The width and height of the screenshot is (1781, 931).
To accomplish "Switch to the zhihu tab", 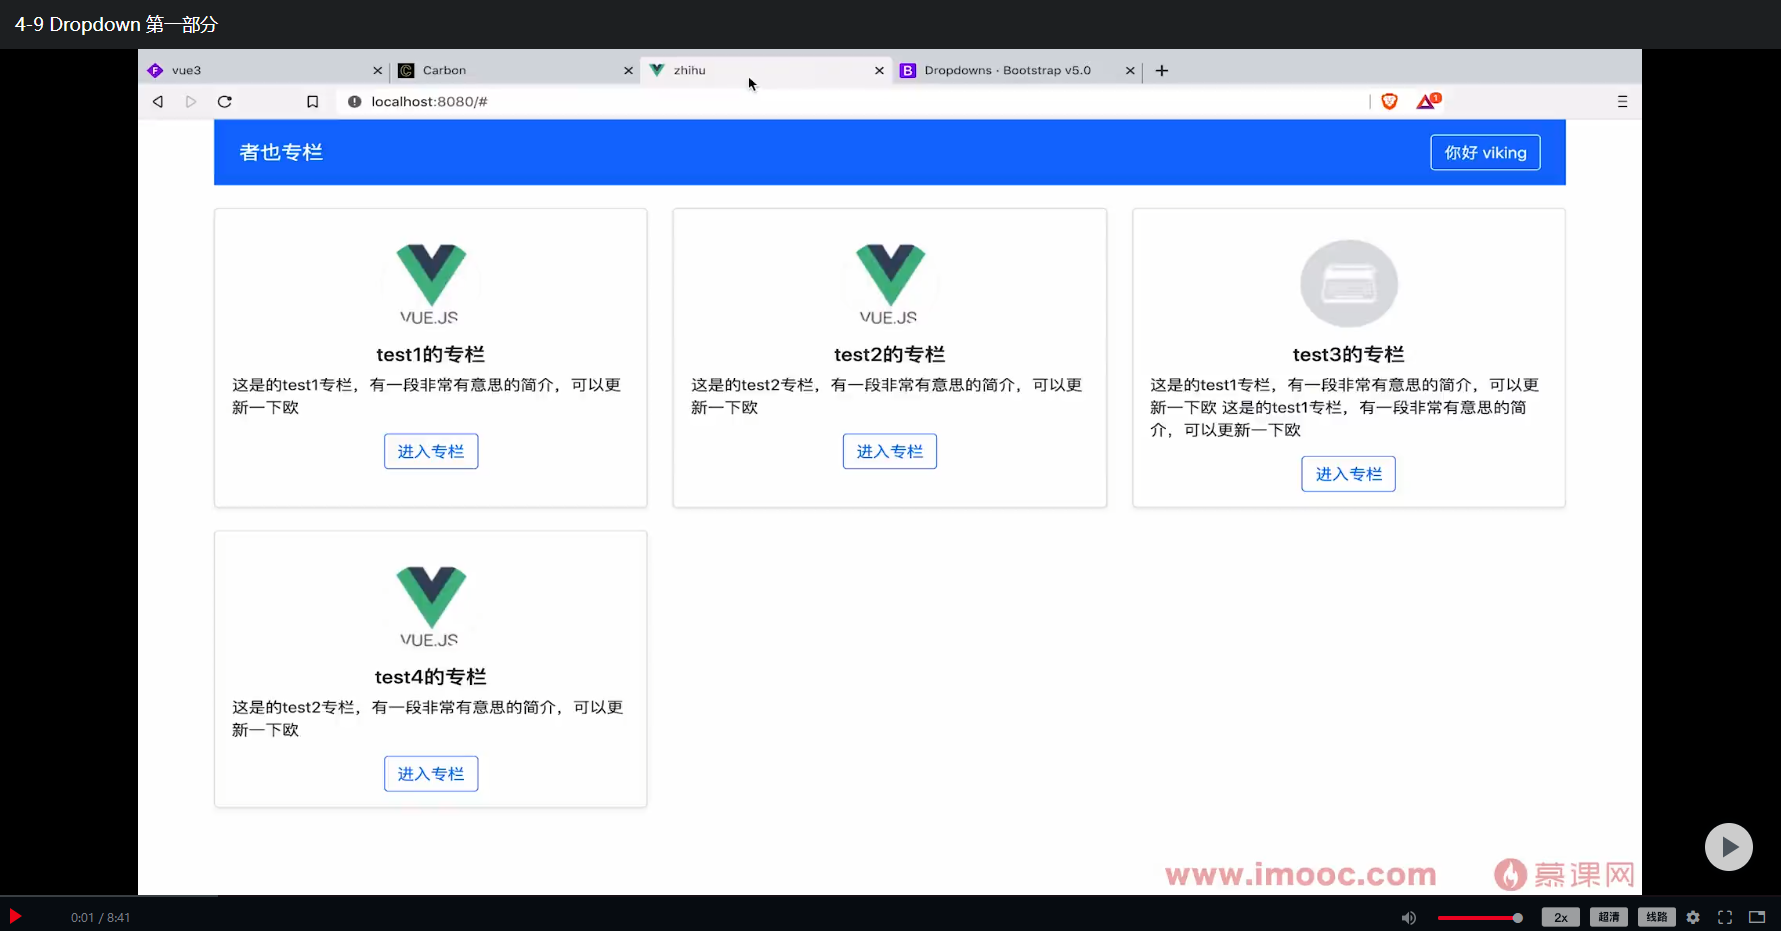I will tap(689, 70).
